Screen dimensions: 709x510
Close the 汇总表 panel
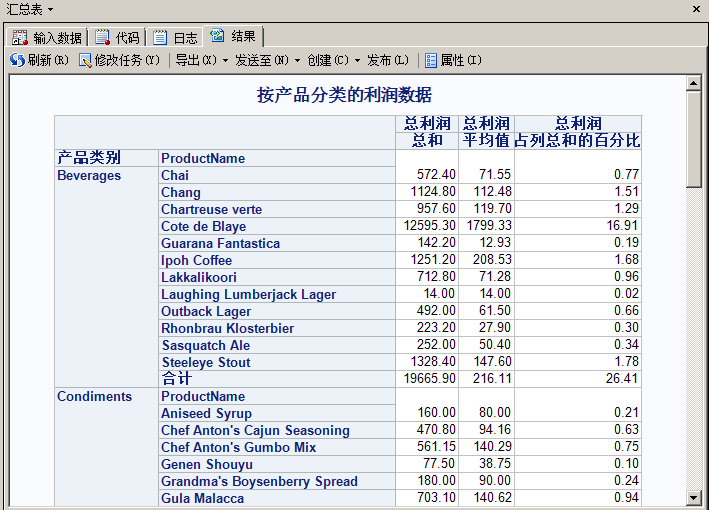pos(697,8)
